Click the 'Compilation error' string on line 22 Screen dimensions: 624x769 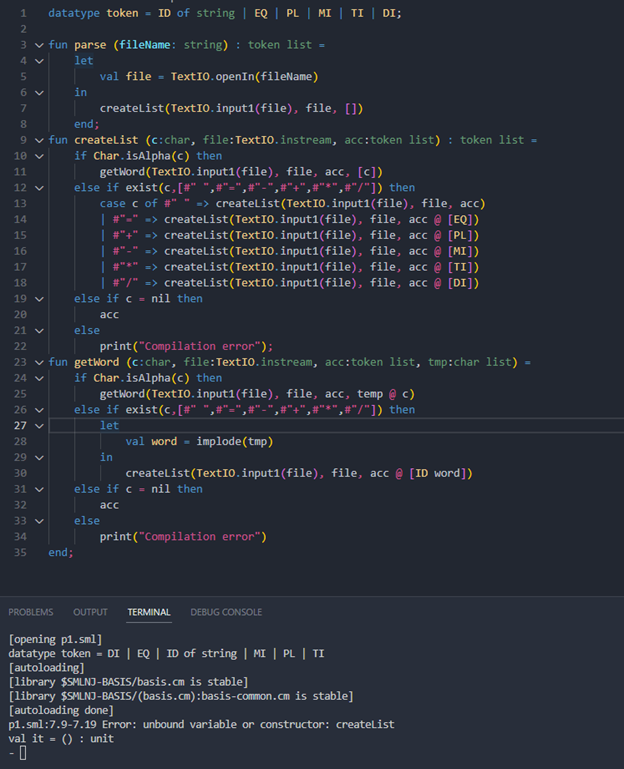(200, 346)
